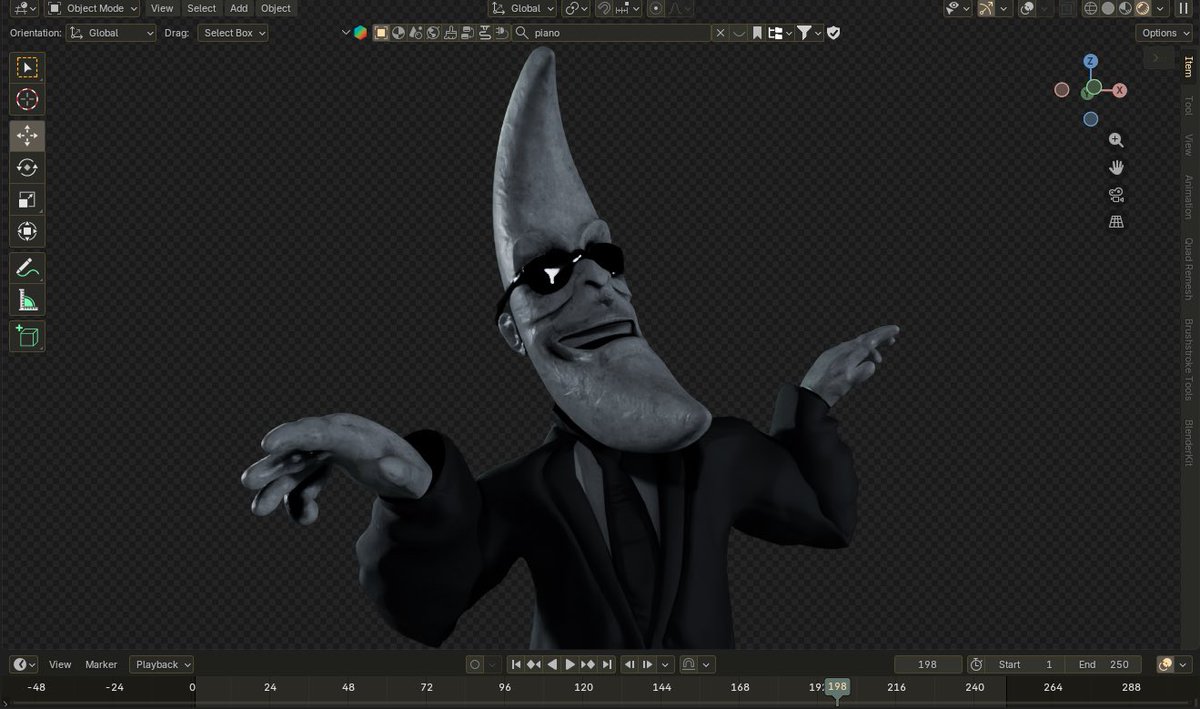
Task: Click the shield icon after filter
Action: click(834, 33)
